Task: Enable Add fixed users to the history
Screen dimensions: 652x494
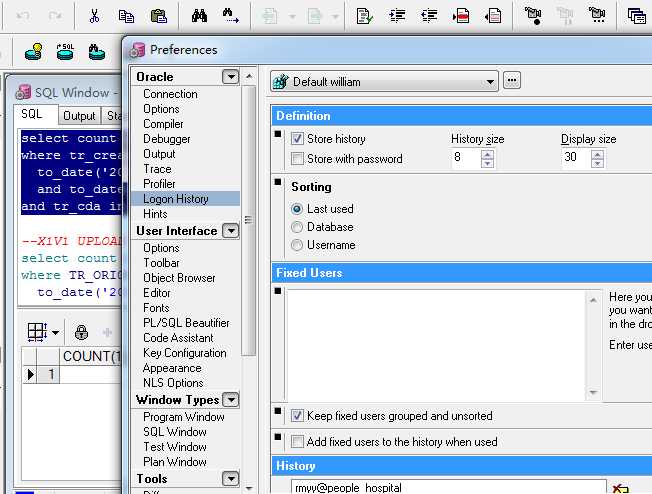Action: pyautogui.click(x=297, y=441)
